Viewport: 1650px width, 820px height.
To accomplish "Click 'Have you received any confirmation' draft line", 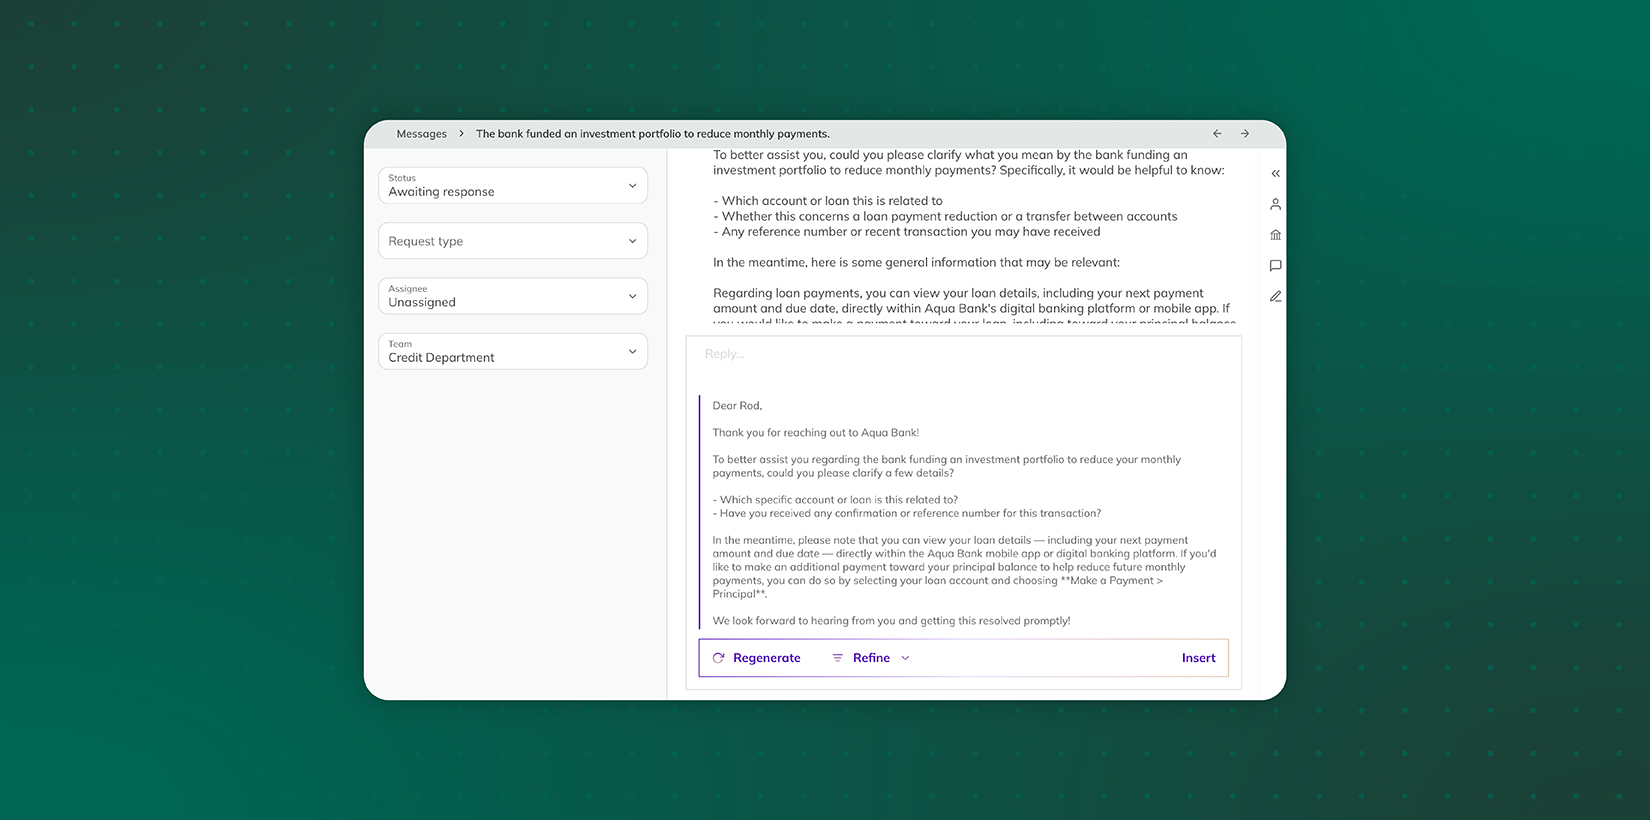I will (907, 514).
